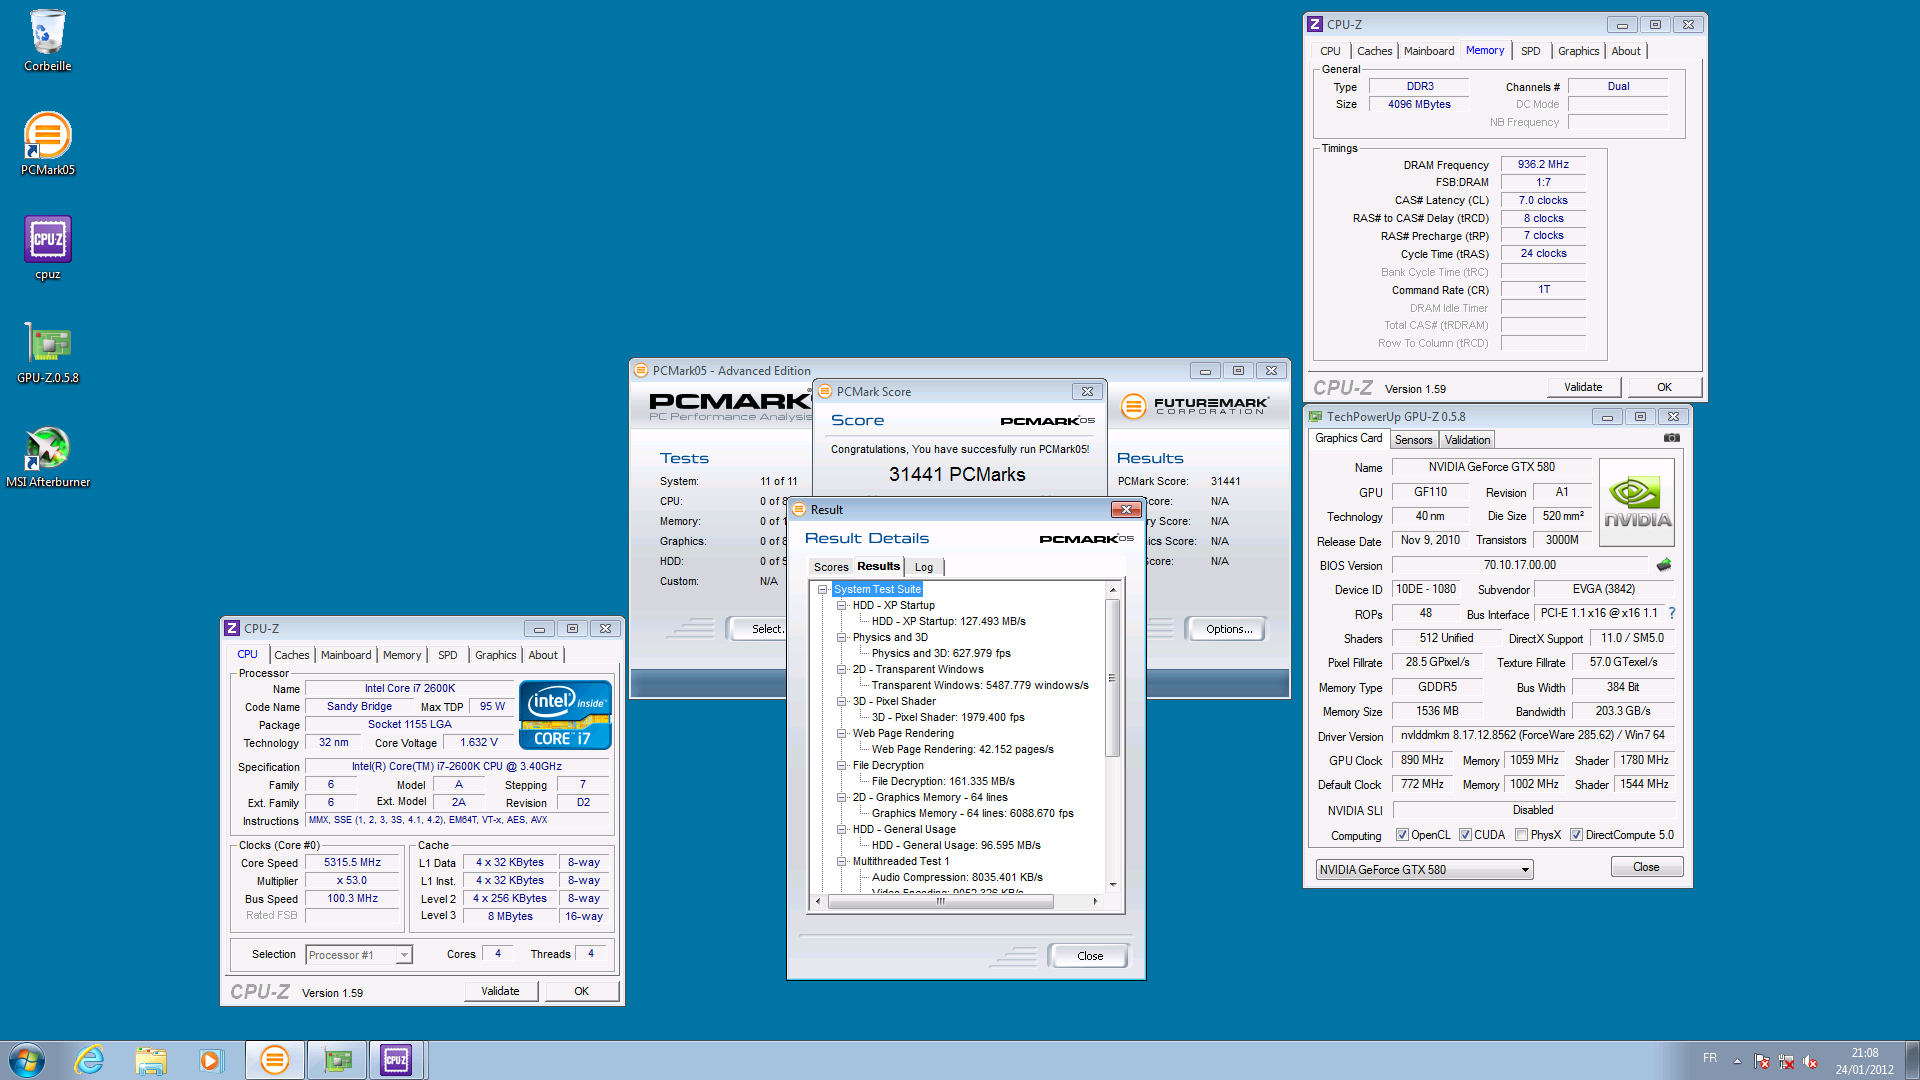Open SPD tab in the memory CPU-Z window
Screen dimensions: 1920x1080
point(1530,51)
